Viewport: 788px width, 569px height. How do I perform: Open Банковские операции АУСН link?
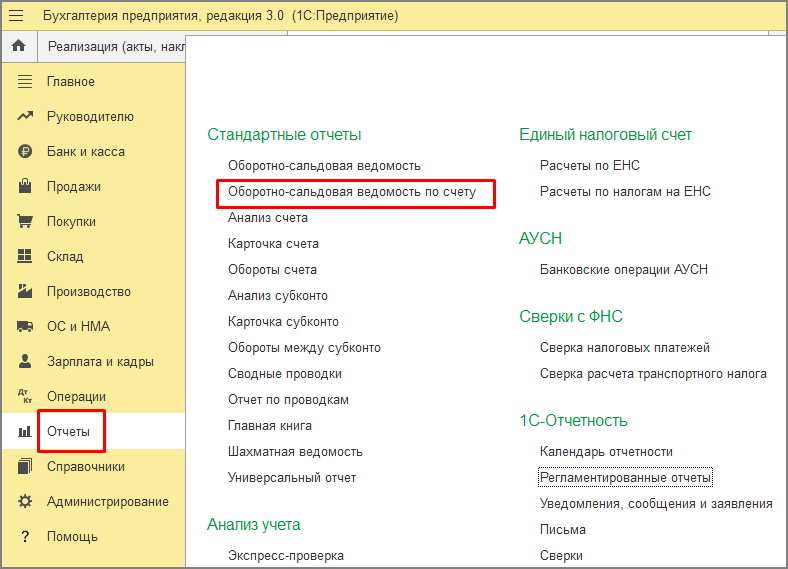click(623, 269)
